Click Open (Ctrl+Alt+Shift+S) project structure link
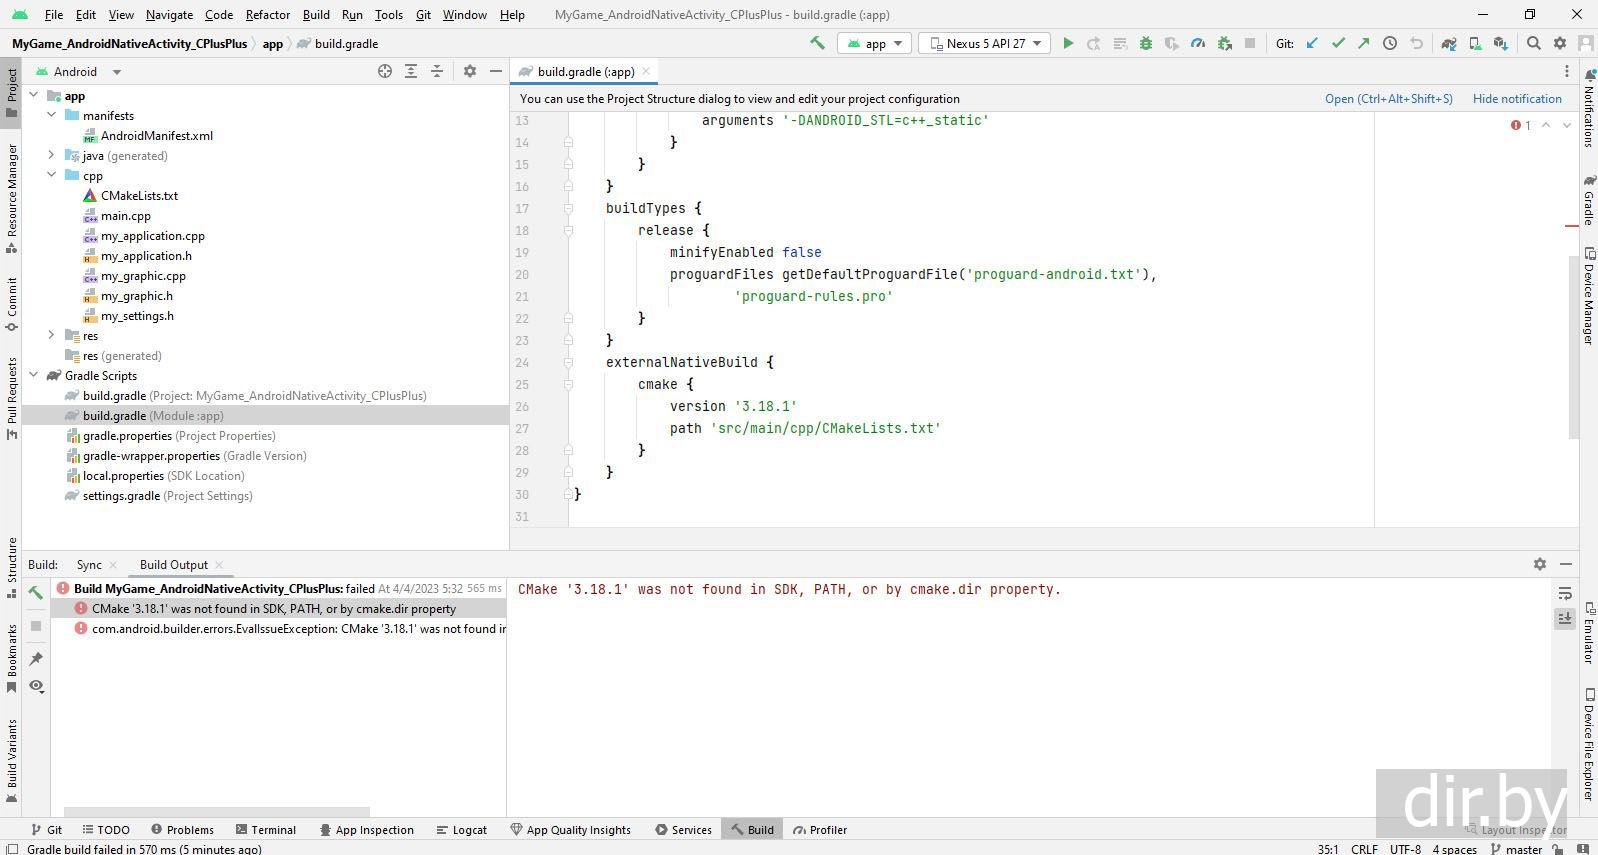1598x855 pixels. click(1388, 99)
